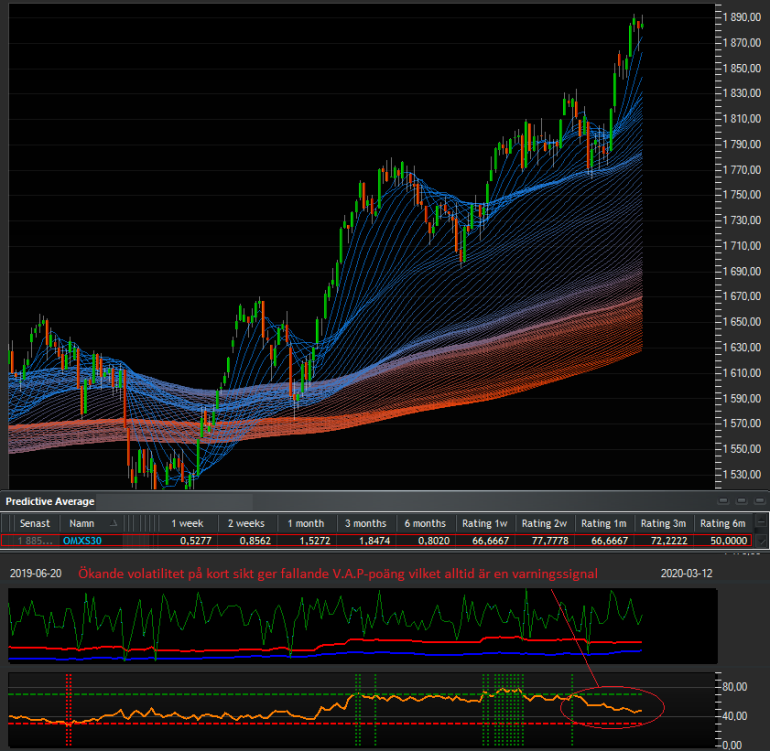Click the Rating 1w column header
Screen dimensions: 770x751
pos(485,524)
